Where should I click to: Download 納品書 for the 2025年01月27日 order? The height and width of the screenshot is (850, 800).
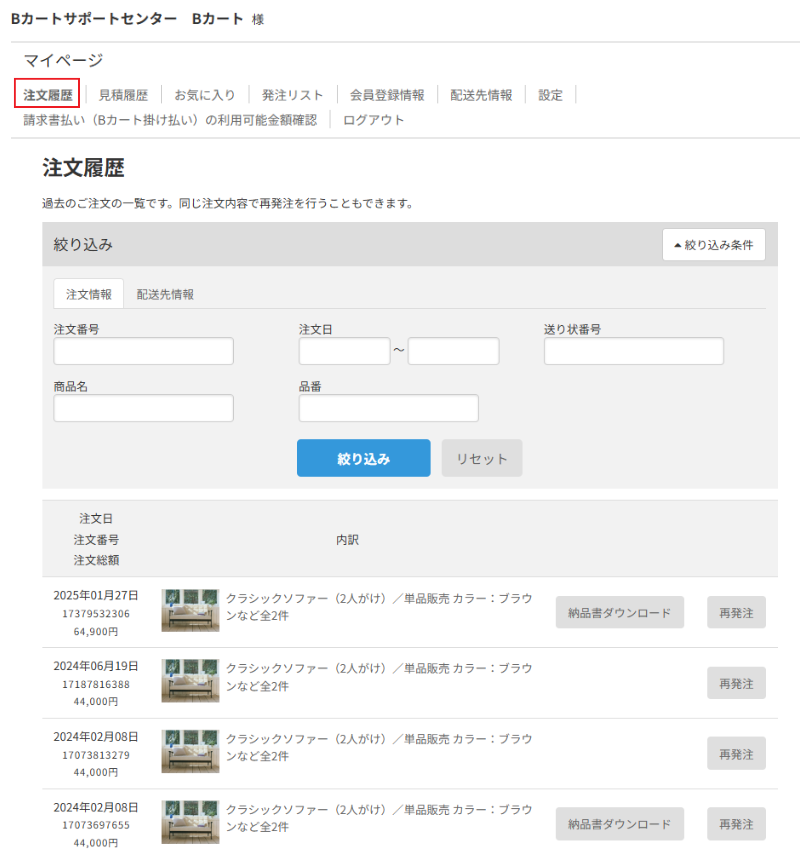click(619, 612)
